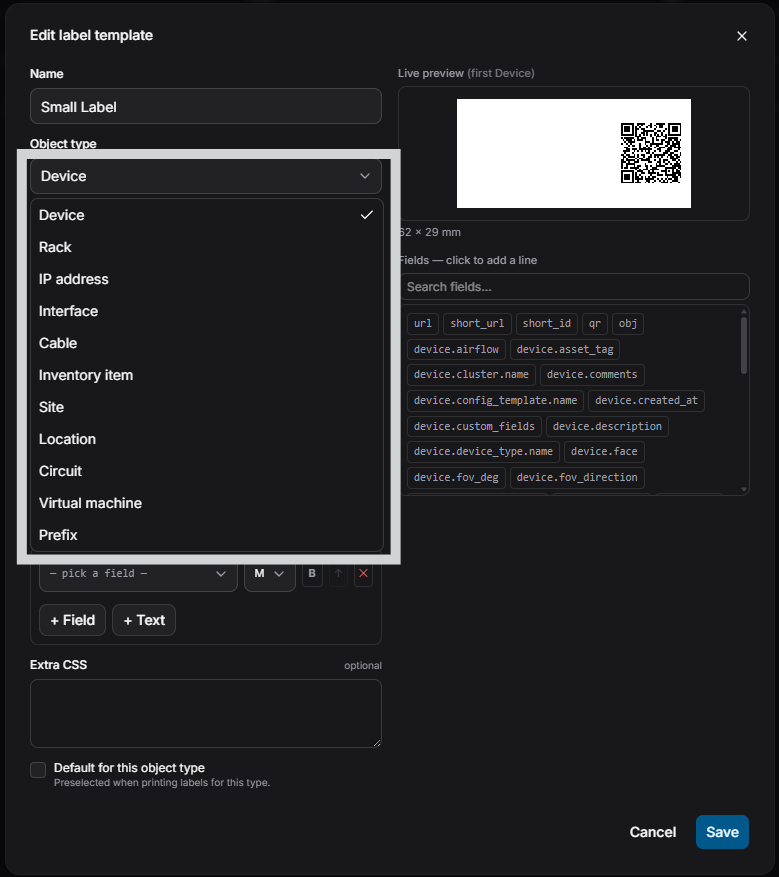Add the device.device_type.name field
Image resolution: width=779 pixels, height=877 pixels.
[483, 451]
